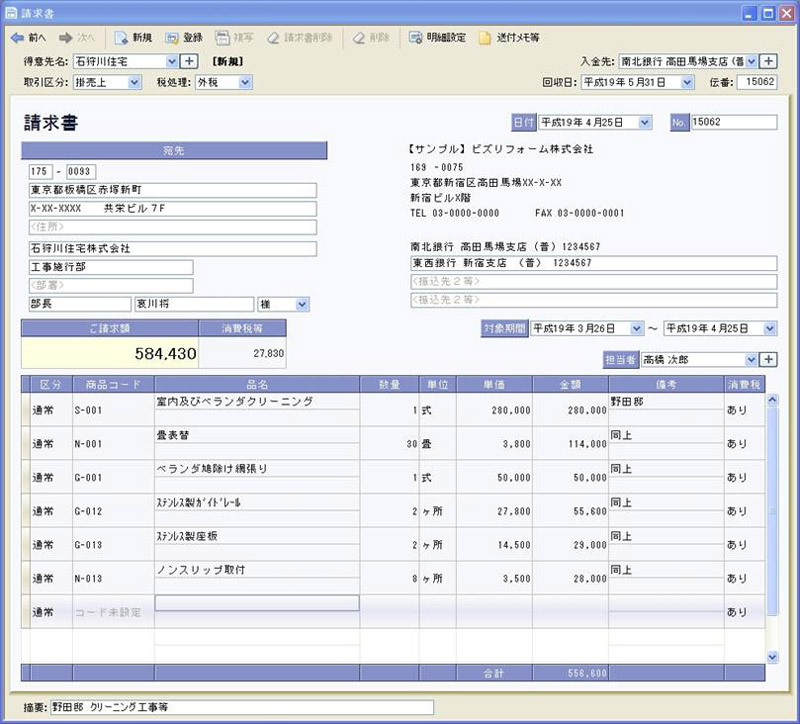Expand the 得意先名 customer dropdown
Screen dimensions: 800x724
tap(172, 61)
